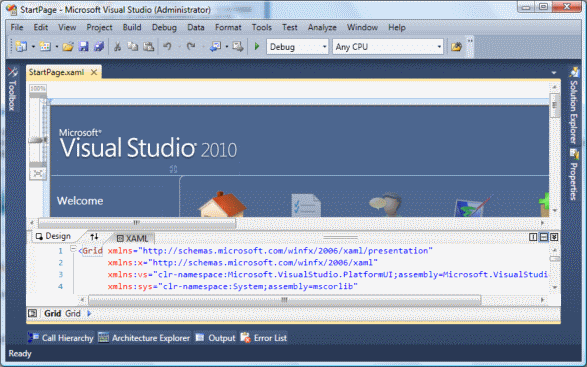Image resolution: width=587 pixels, height=367 pixels.
Task: Click the fit-all zoom icon below slider
Action: click(x=38, y=173)
